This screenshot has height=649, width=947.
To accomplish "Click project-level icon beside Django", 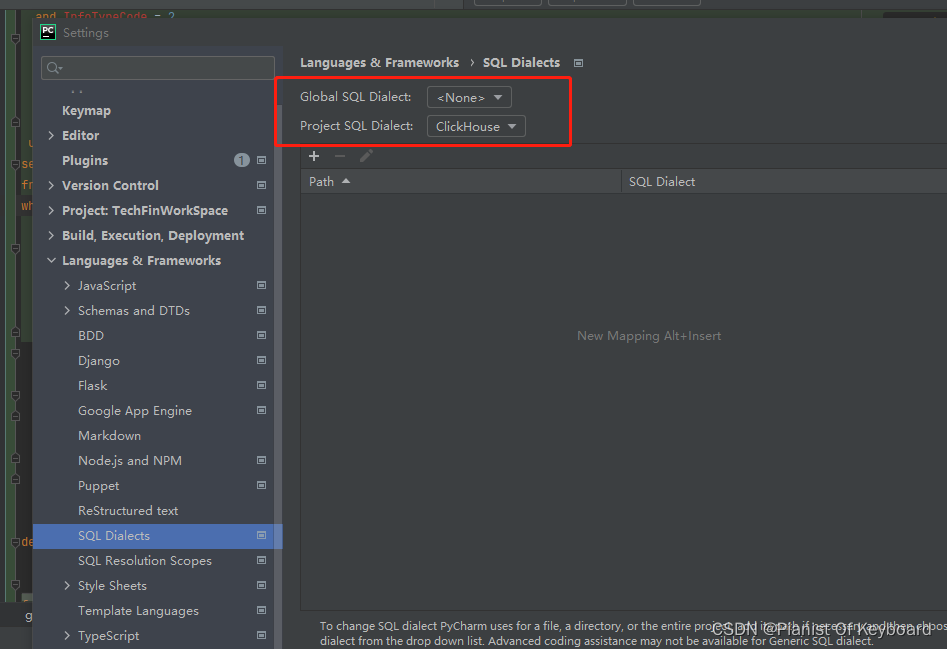I will tap(262, 360).
